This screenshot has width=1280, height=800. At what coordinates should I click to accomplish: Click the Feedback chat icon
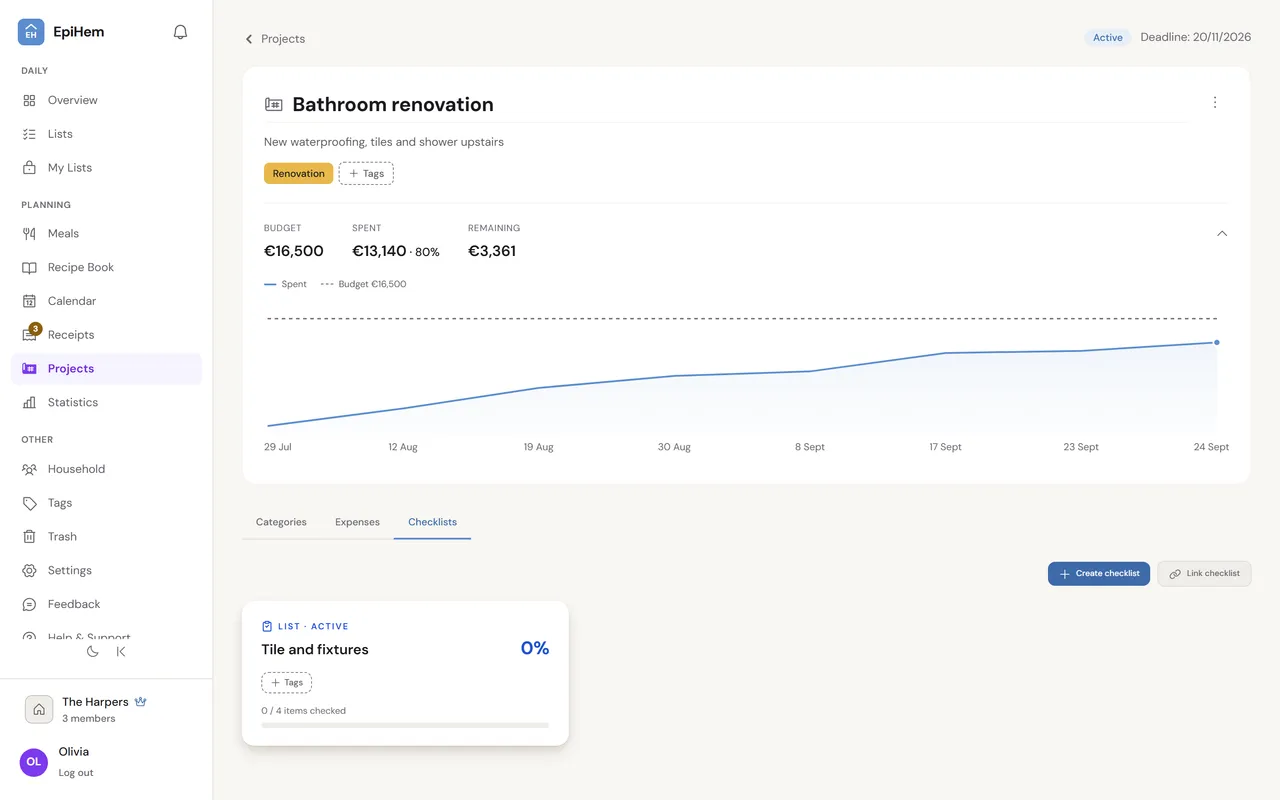click(29, 604)
